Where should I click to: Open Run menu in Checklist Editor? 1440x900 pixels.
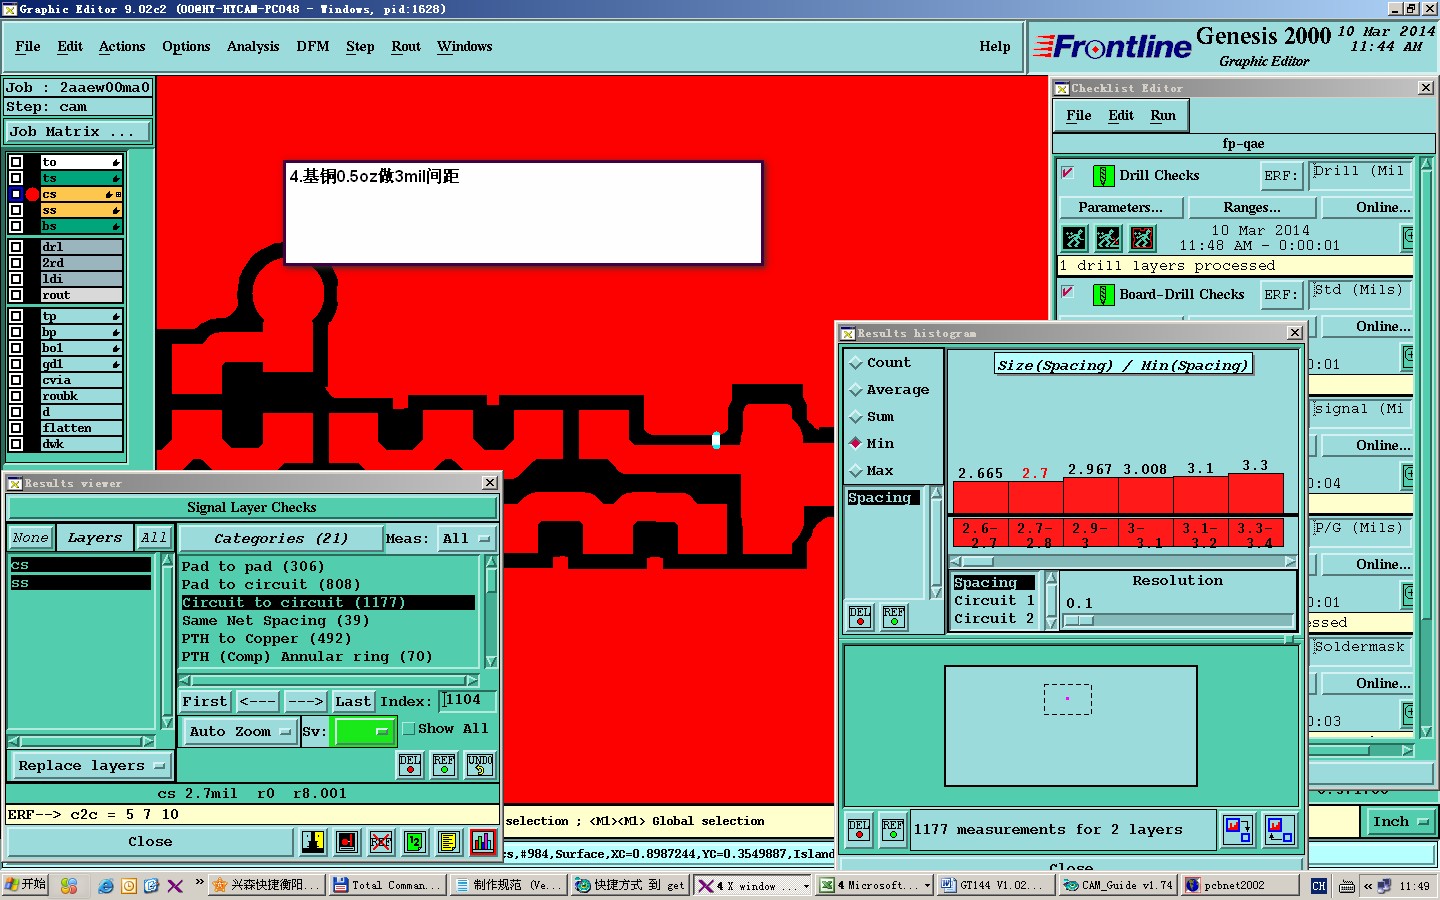1163,116
